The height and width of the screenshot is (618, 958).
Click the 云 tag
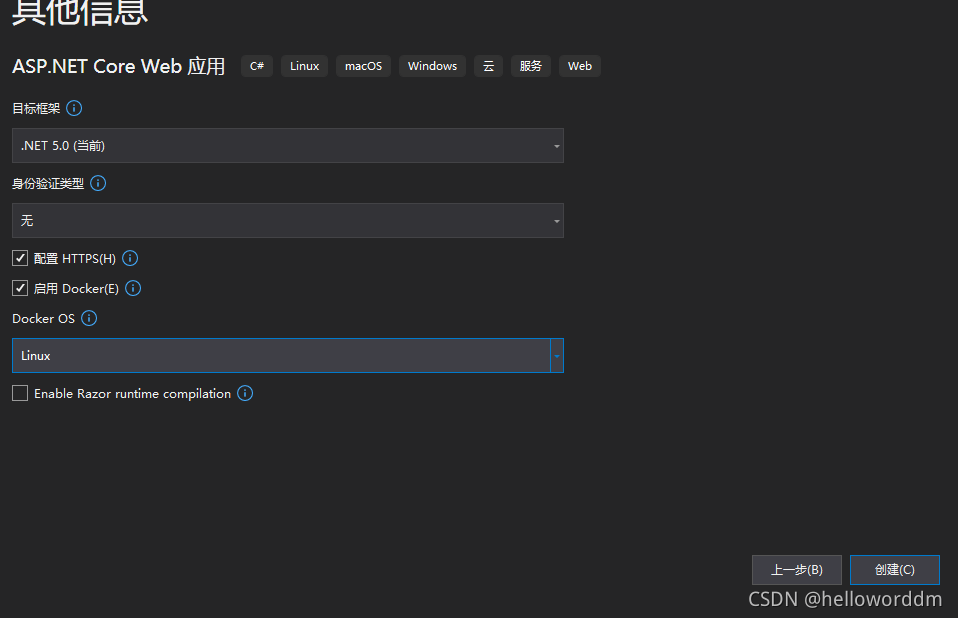(x=489, y=66)
